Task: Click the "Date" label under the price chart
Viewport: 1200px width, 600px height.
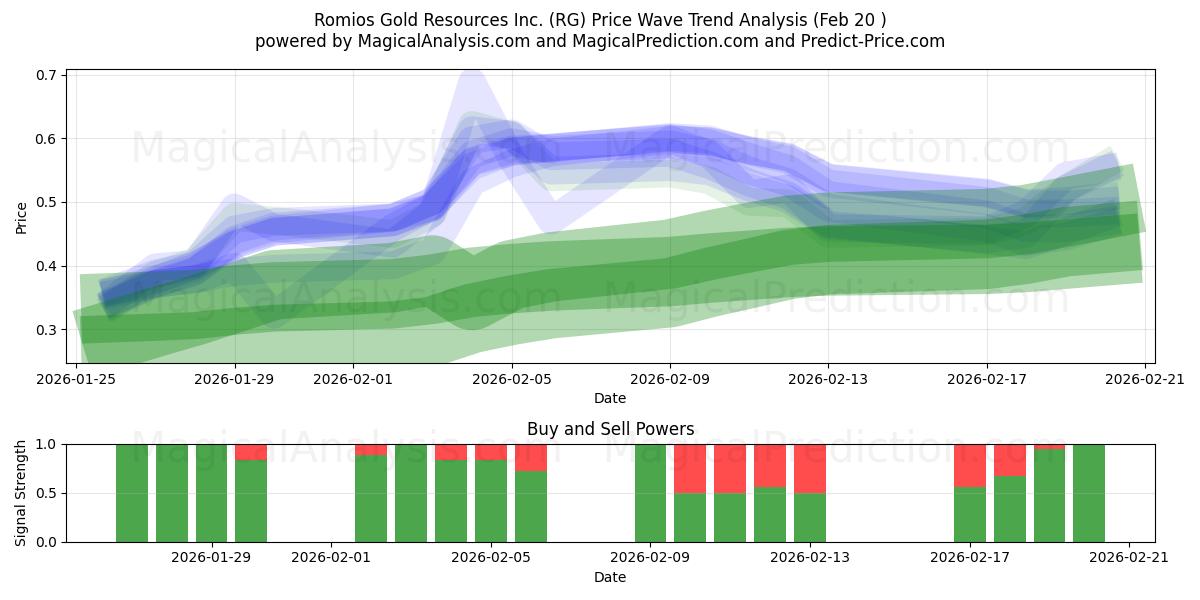Action: coord(610,398)
